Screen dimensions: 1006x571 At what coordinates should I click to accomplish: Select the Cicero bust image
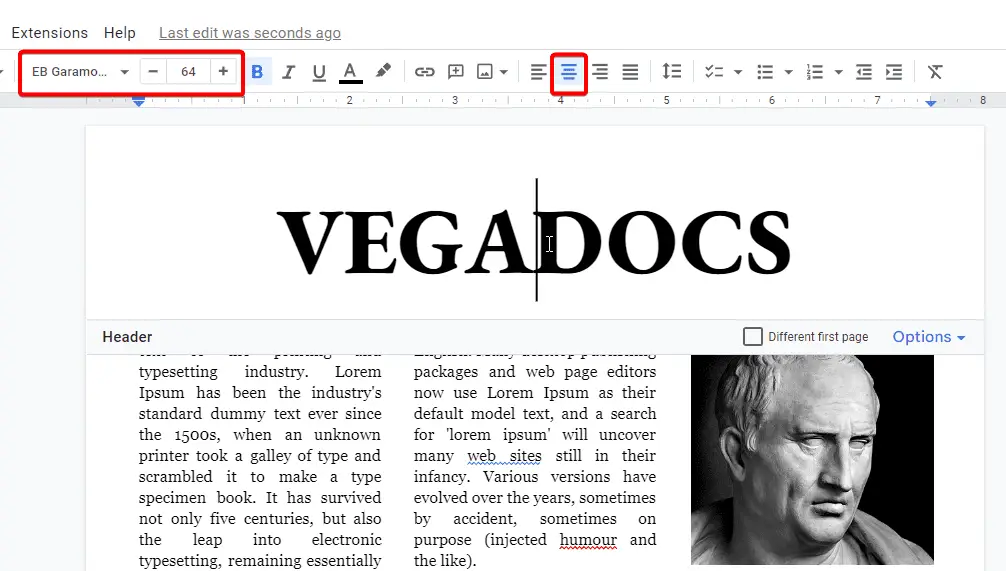812,459
